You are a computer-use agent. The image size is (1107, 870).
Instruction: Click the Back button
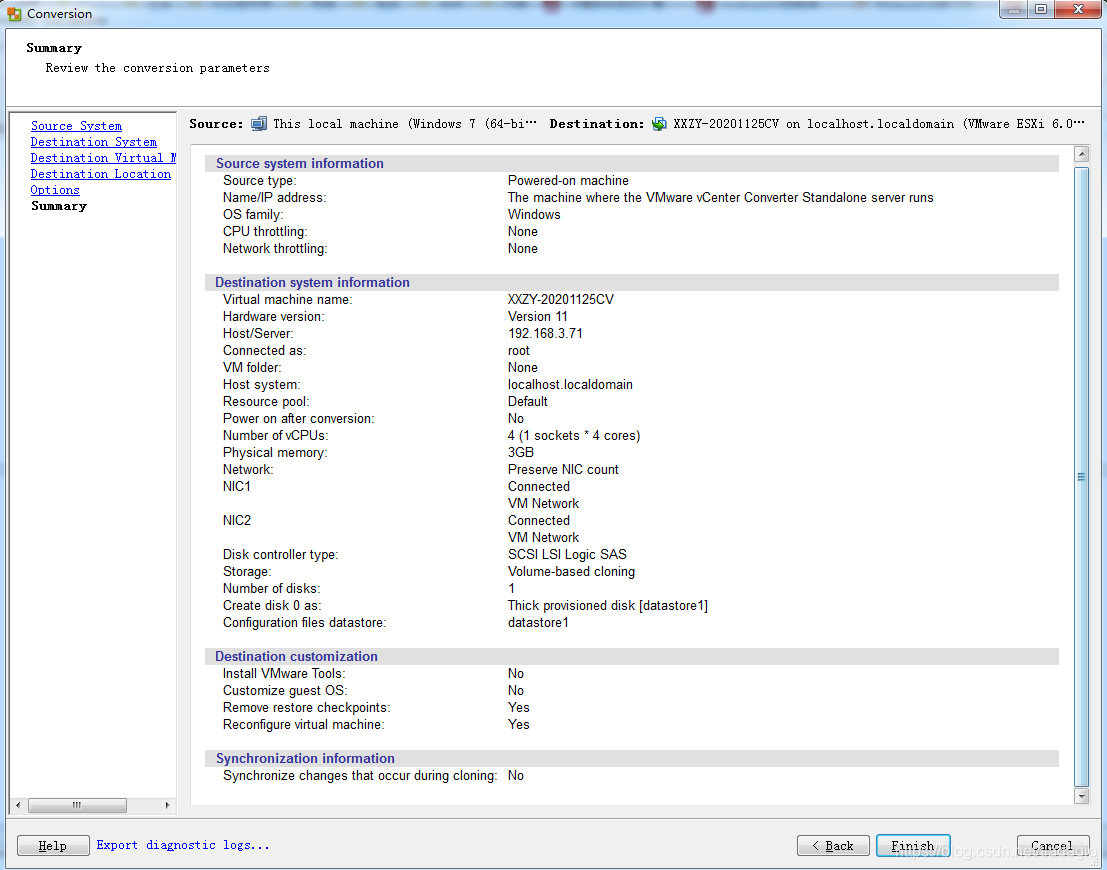(833, 845)
